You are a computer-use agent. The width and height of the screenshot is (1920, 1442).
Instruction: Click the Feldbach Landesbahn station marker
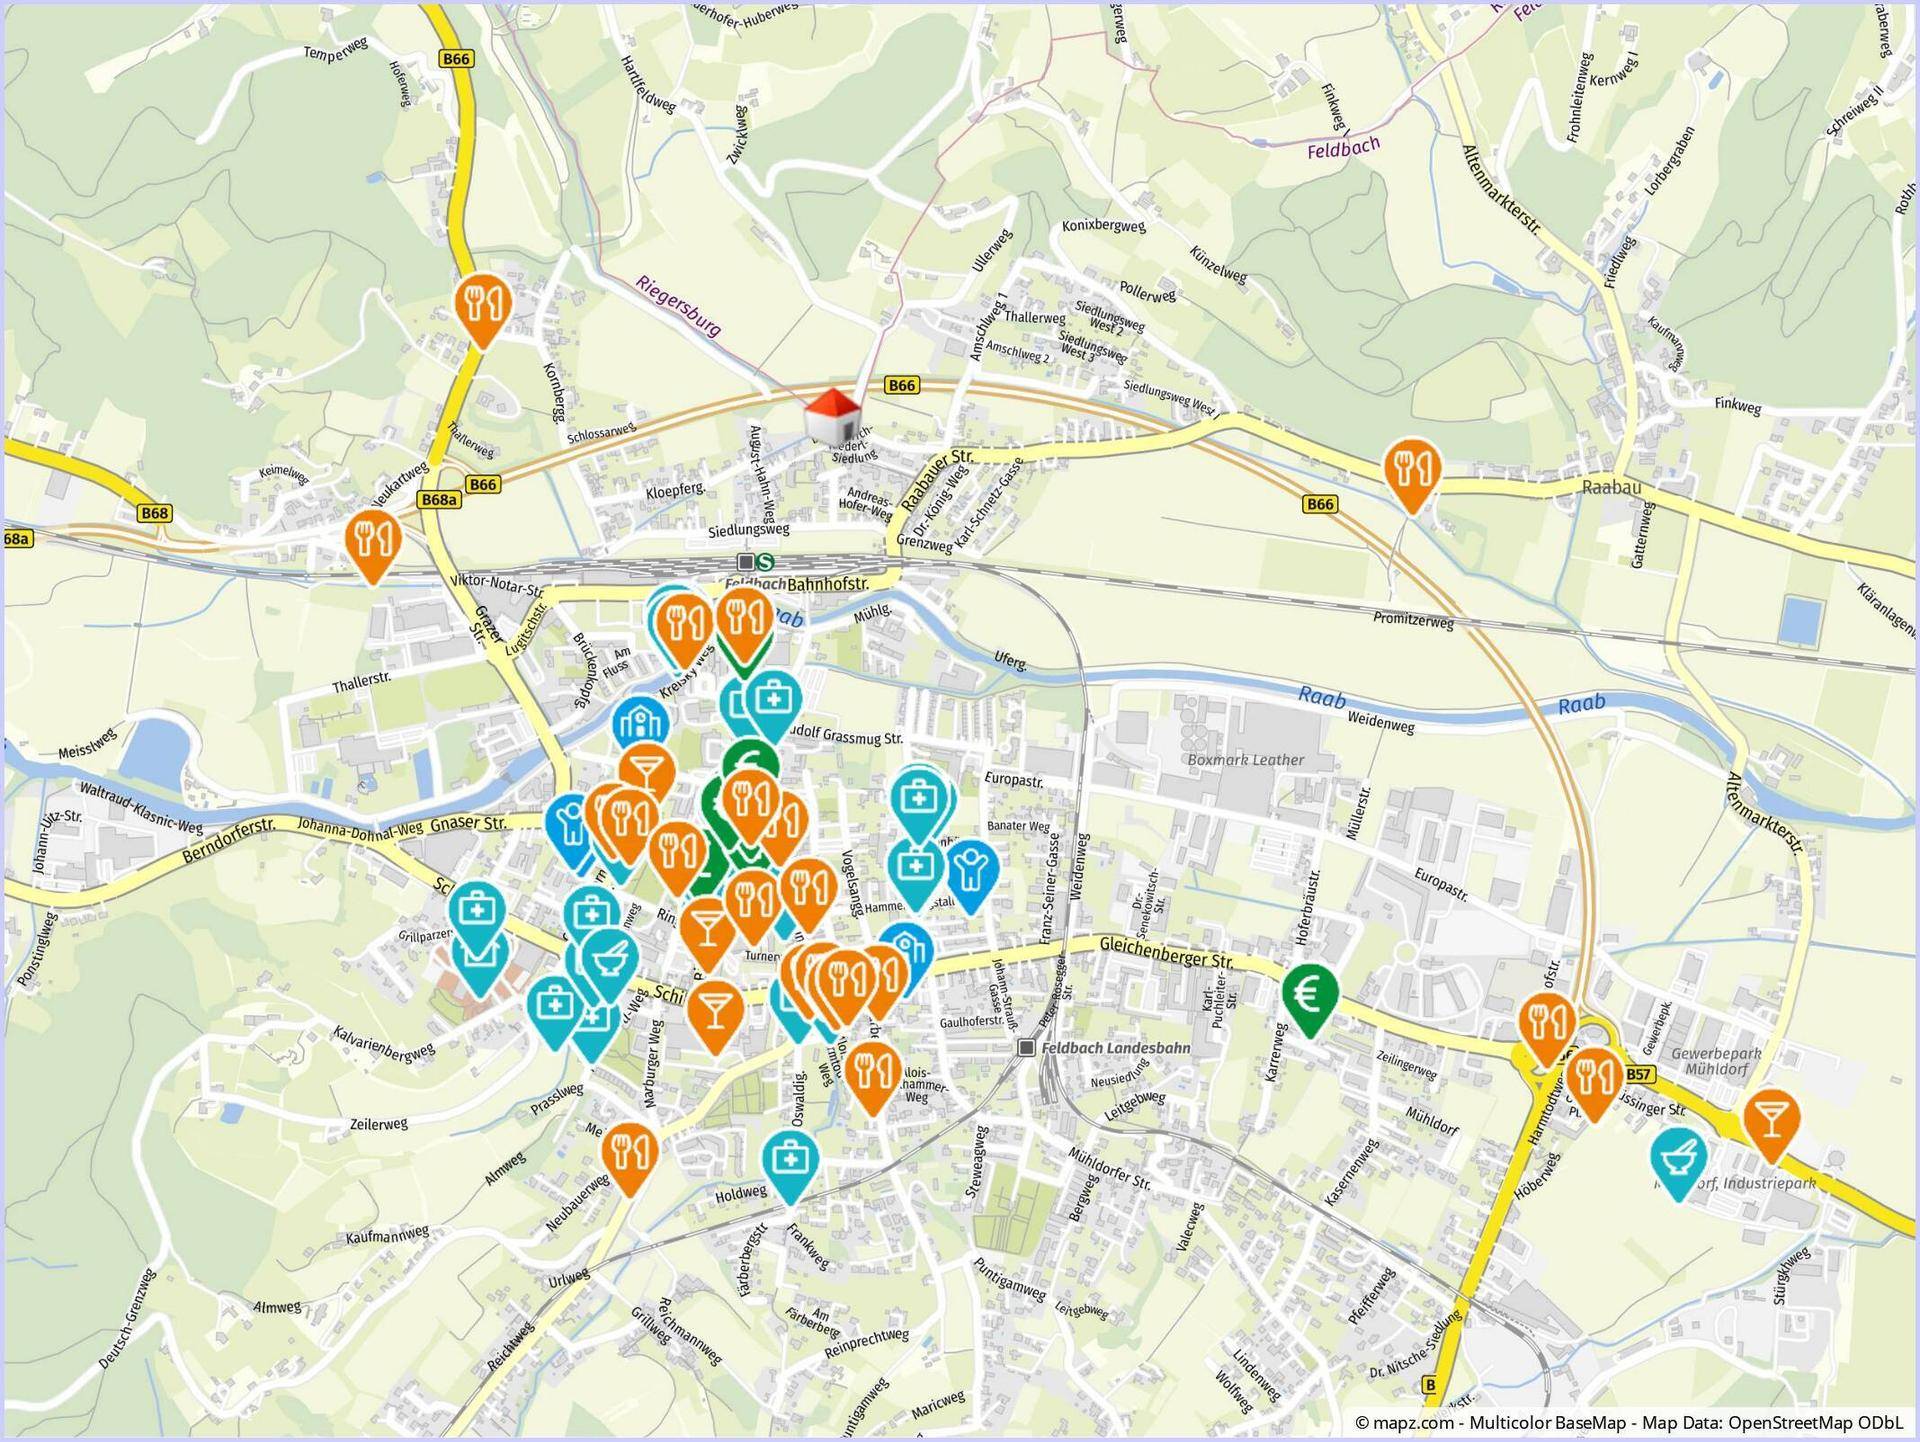click(x=1026, y=1047)
